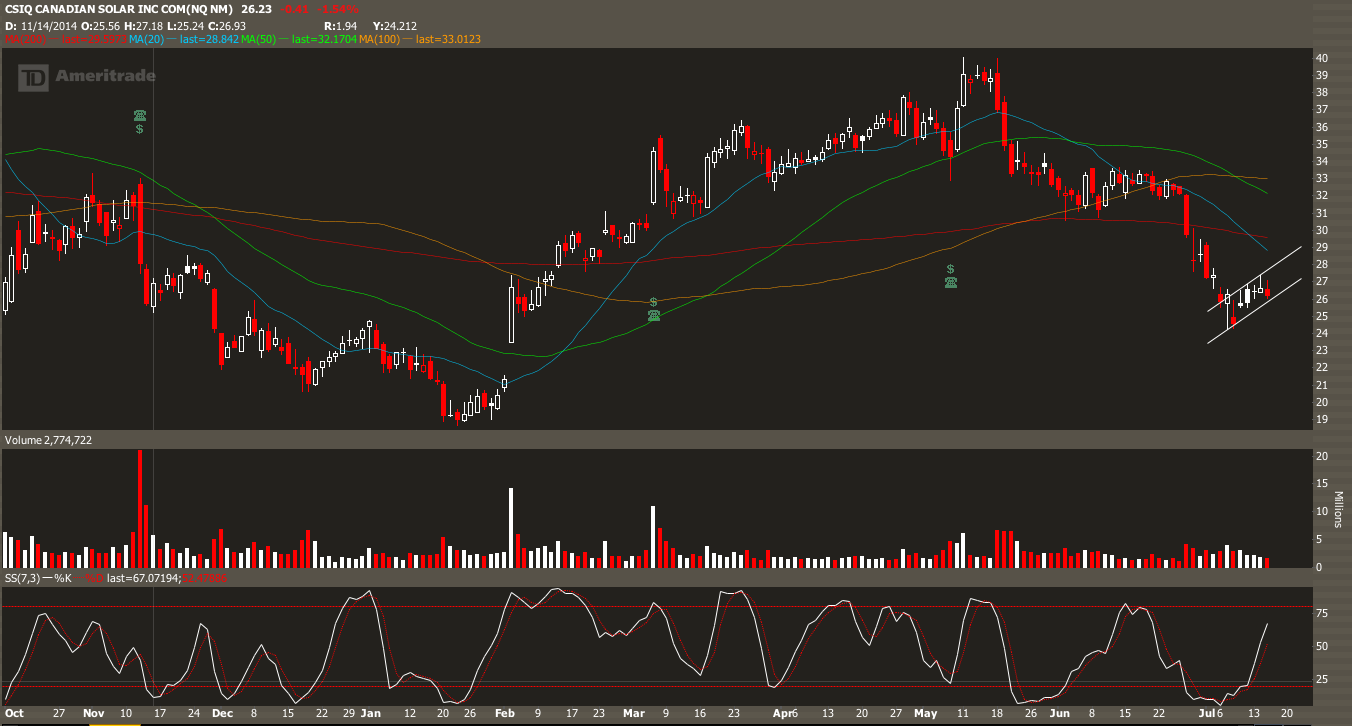This screenshot has height=726, width=1352.
Task: Select the MA(20) study label
Action: [x=145, y=39]
